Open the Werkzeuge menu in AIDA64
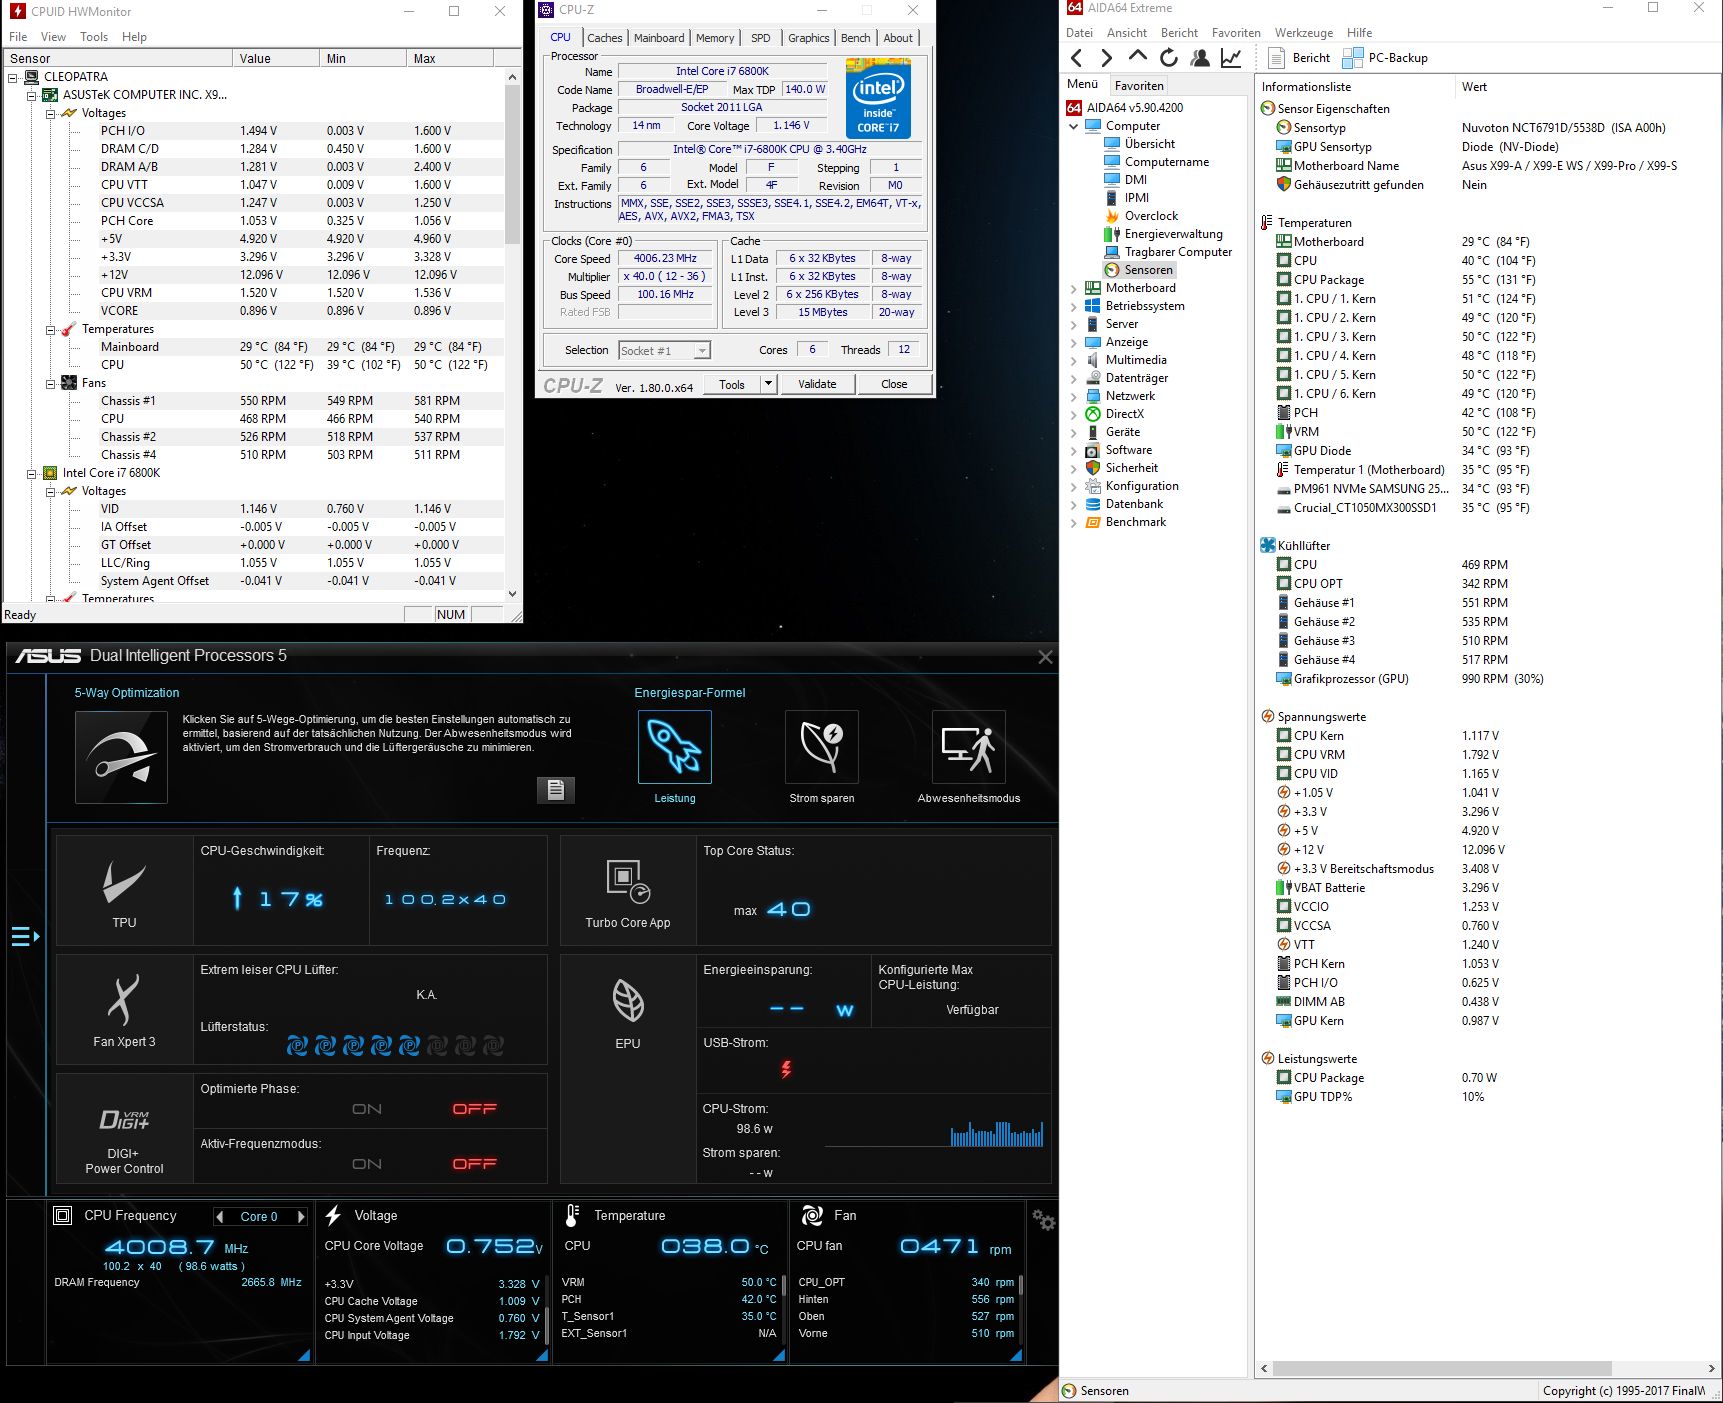1723x1403 pixels. [1304, 33]
